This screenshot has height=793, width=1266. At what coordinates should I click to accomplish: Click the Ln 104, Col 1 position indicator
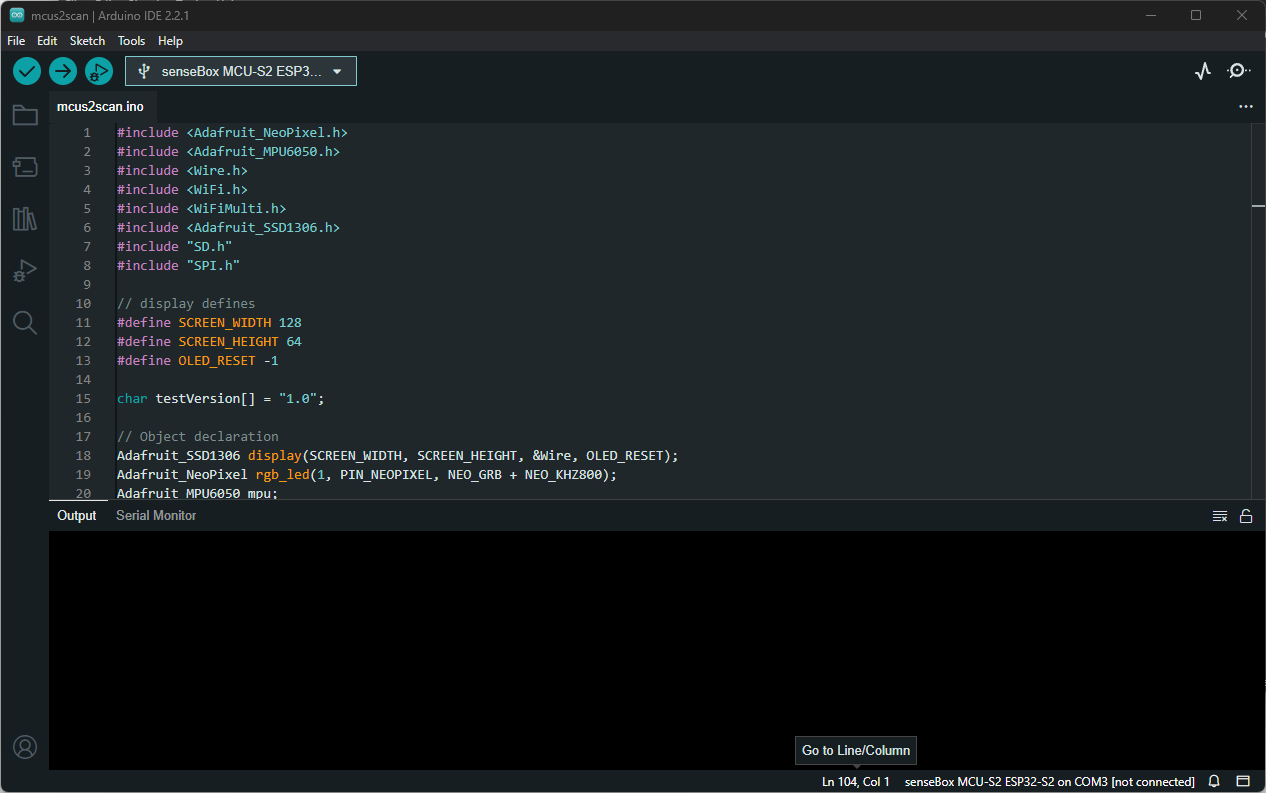855,781
